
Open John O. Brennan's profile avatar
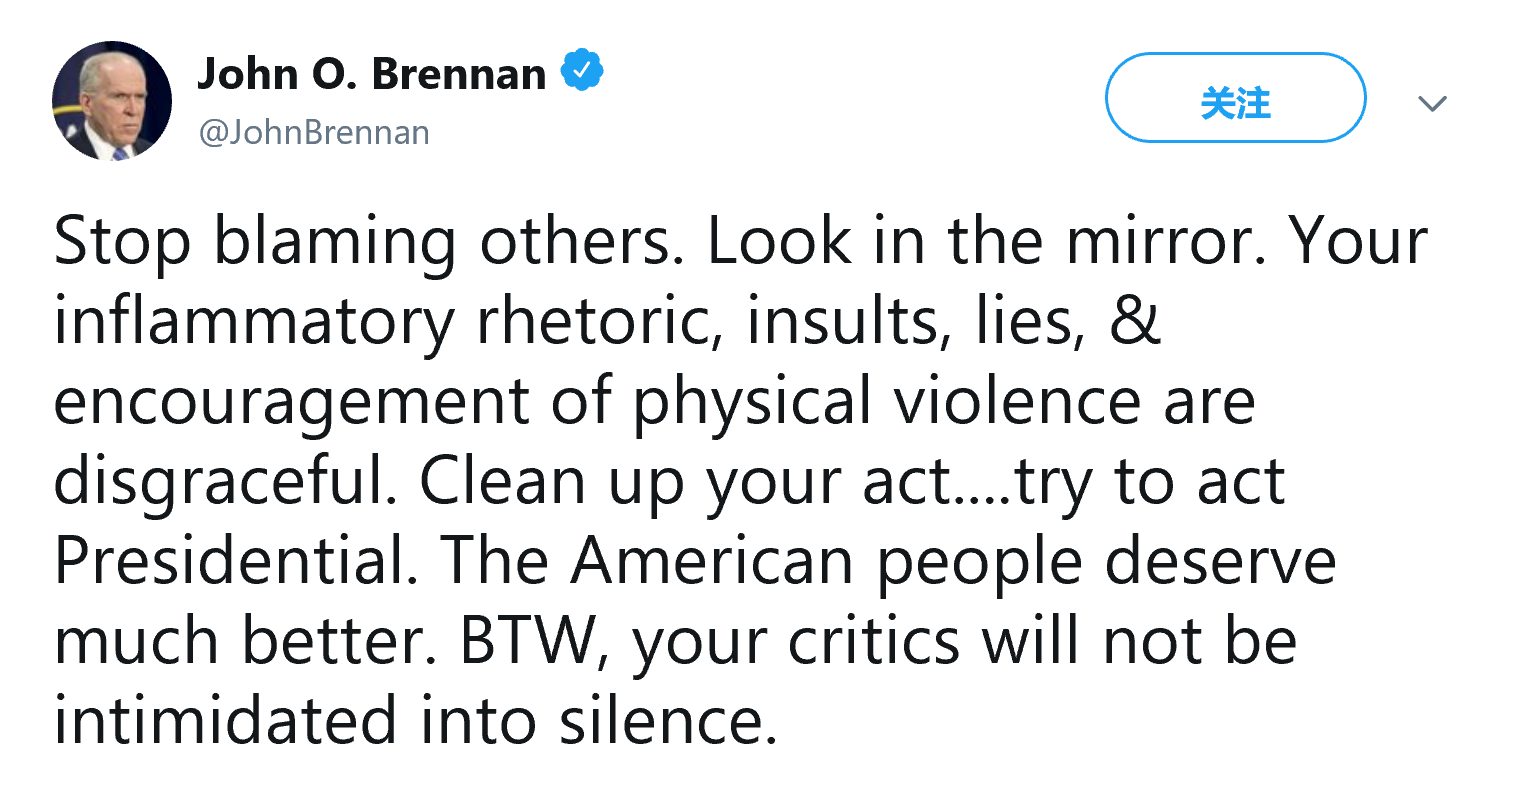click(112, 101)
